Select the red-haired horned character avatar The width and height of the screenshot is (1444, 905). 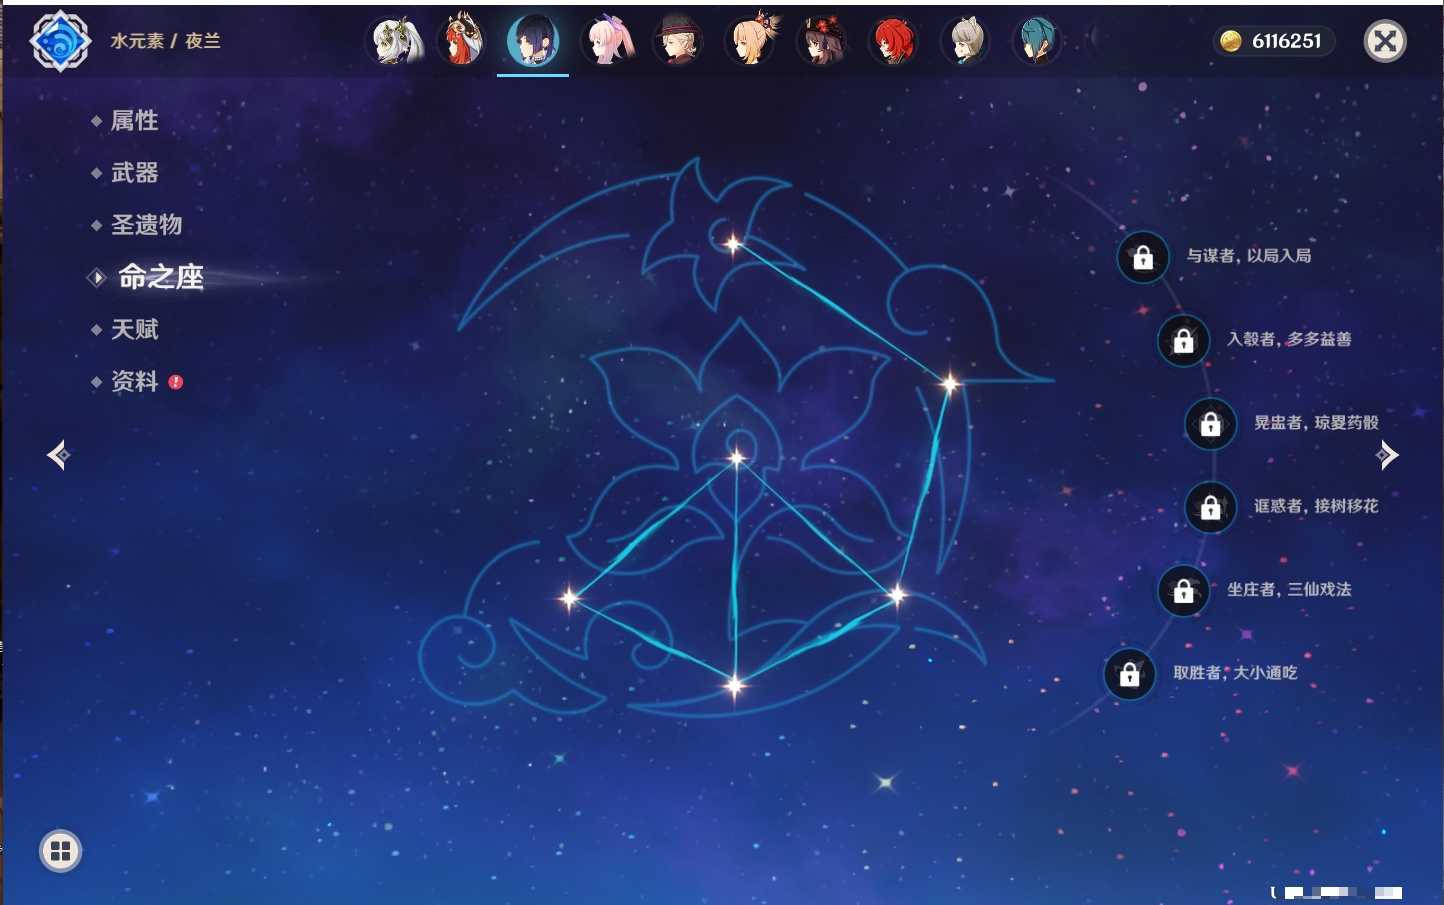tap(462, 41)
